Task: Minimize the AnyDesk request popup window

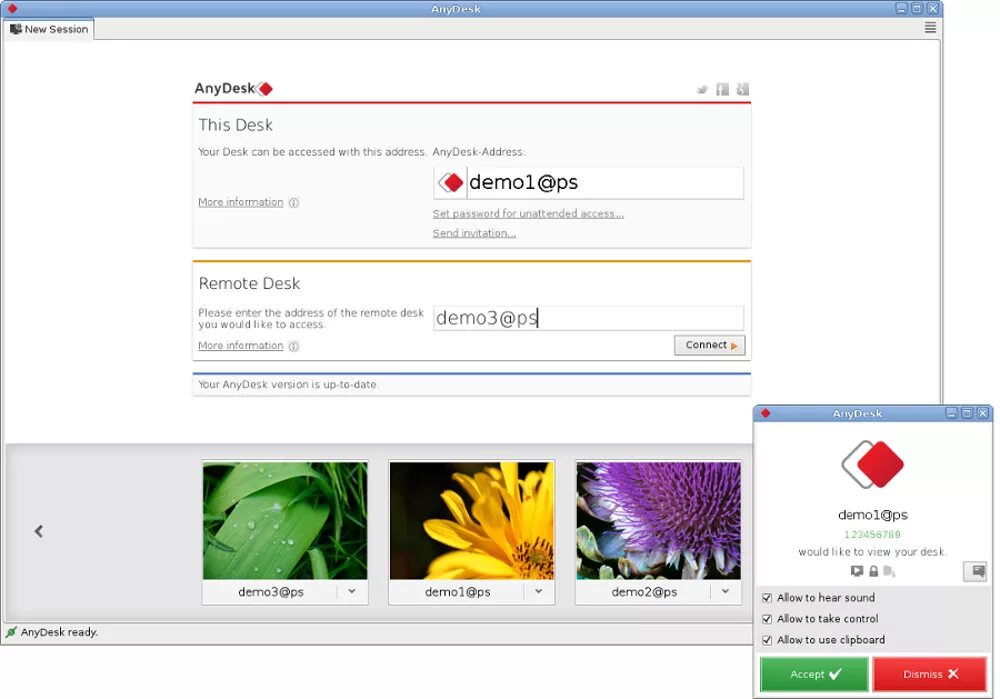Action: pyautogui.click(x=951, y=413)
